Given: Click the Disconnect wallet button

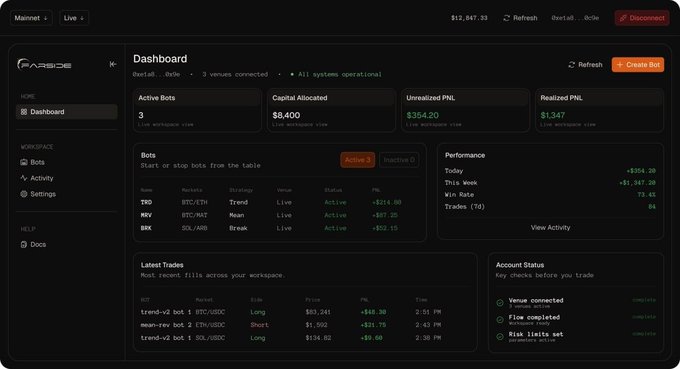Looking at the screenshot, I should pyautogui.click(x=642, y=18).
